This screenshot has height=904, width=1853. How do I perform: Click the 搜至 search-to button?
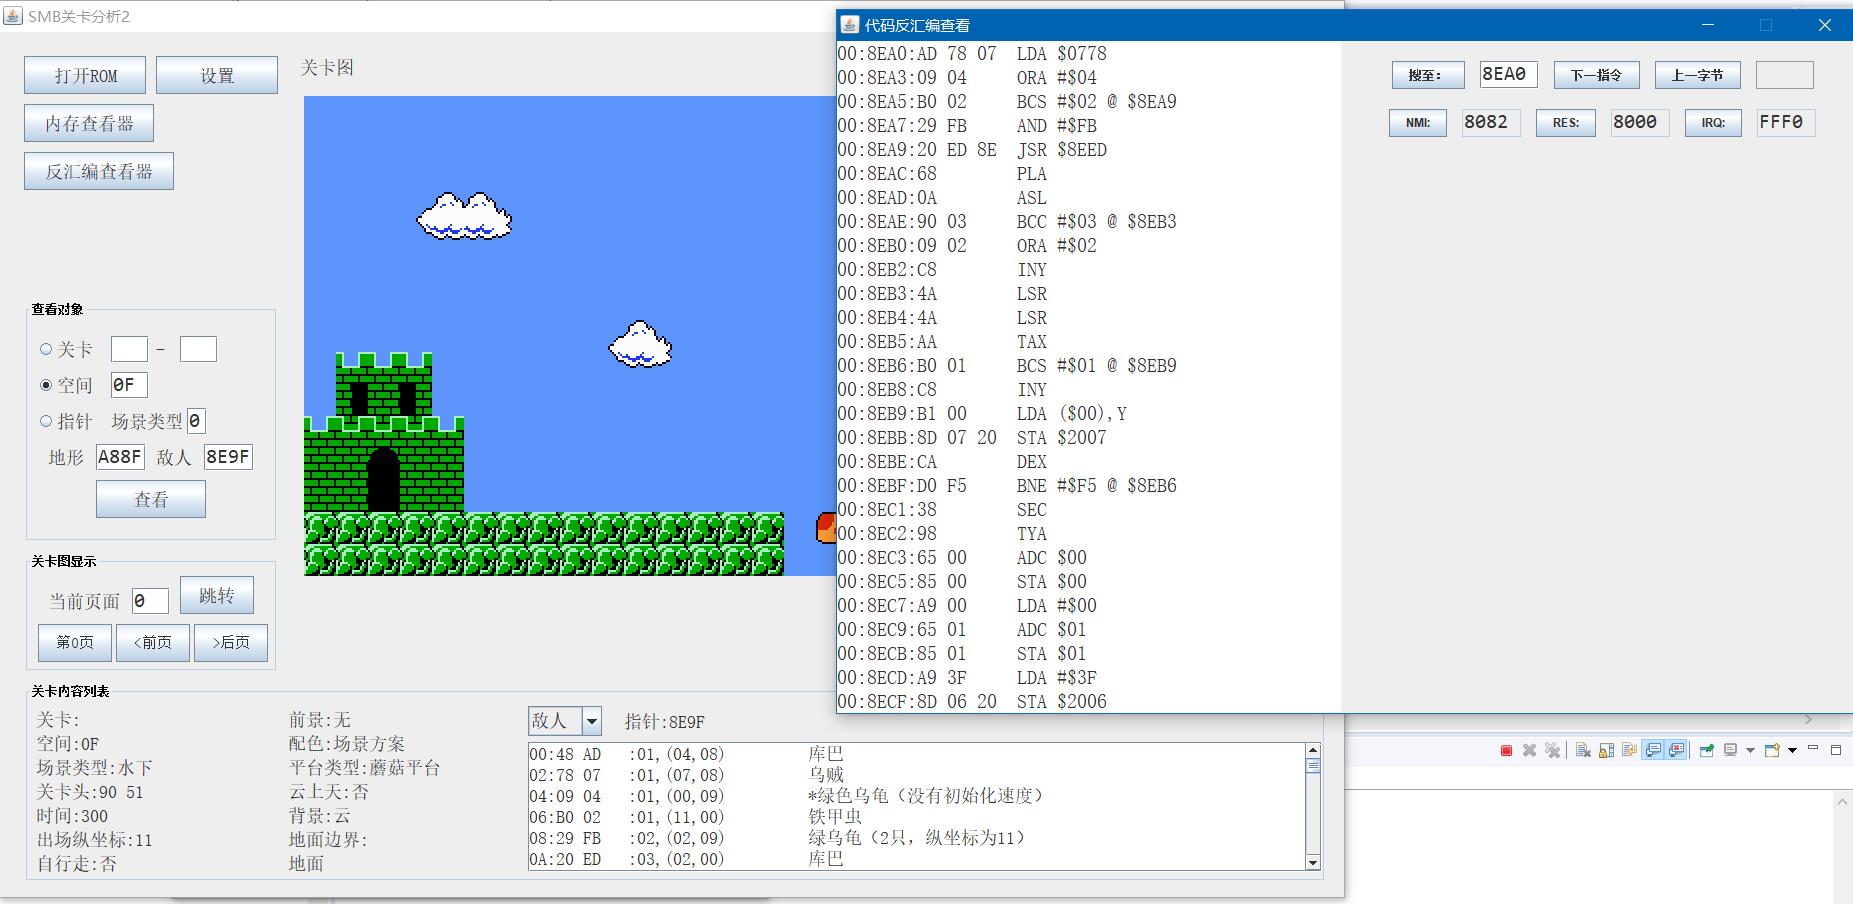click(1428, 75)
